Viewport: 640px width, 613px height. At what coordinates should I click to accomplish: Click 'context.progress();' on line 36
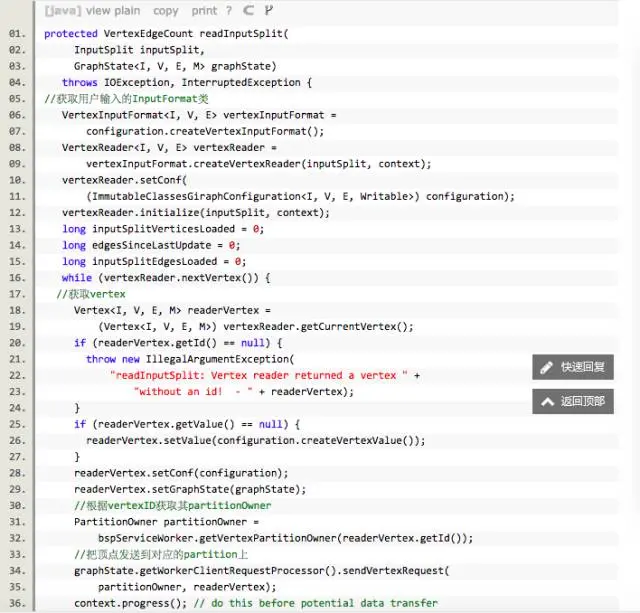pos(130,603)
